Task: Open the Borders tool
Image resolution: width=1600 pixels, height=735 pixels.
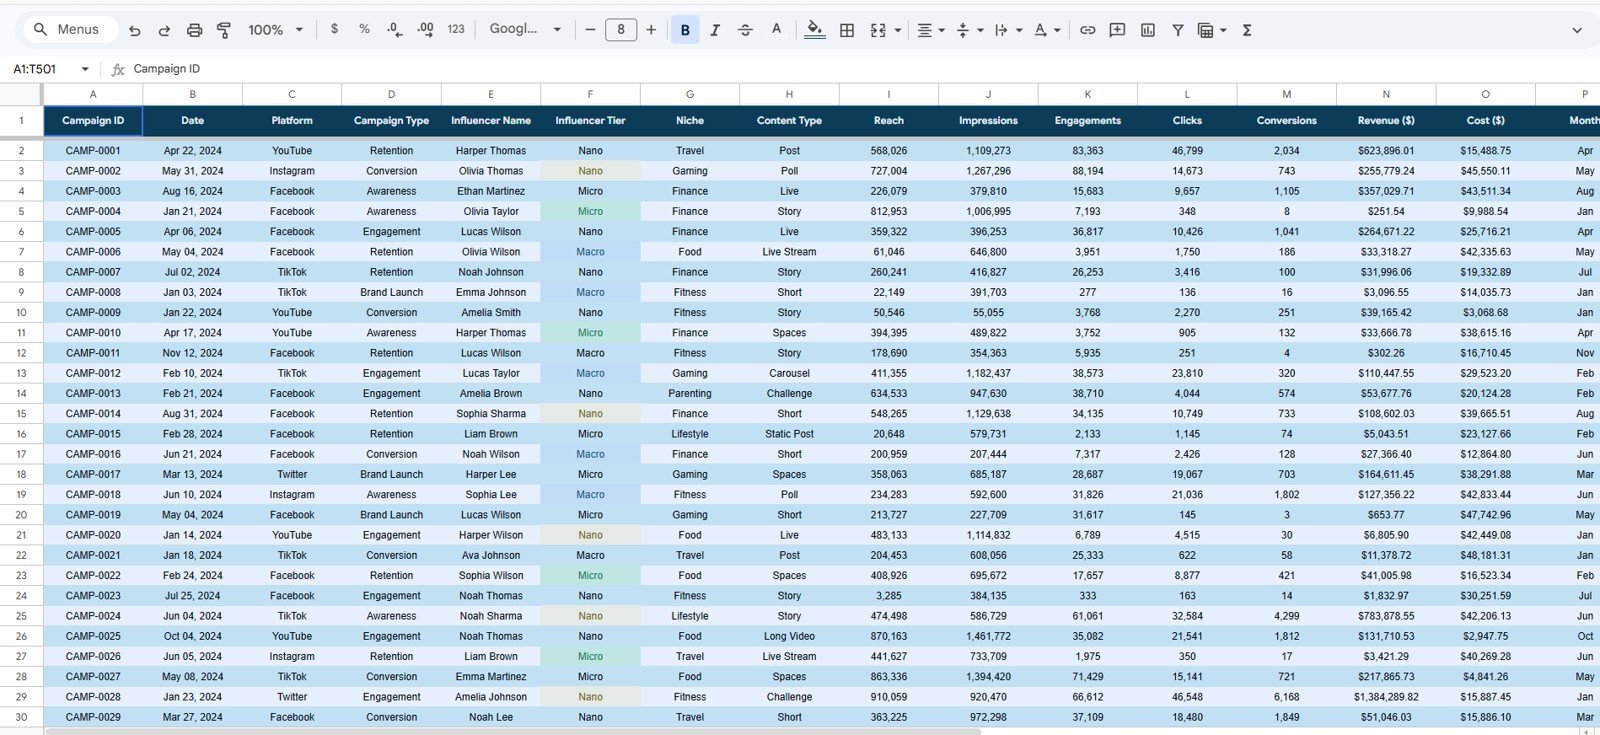Action: coord(847,30)
